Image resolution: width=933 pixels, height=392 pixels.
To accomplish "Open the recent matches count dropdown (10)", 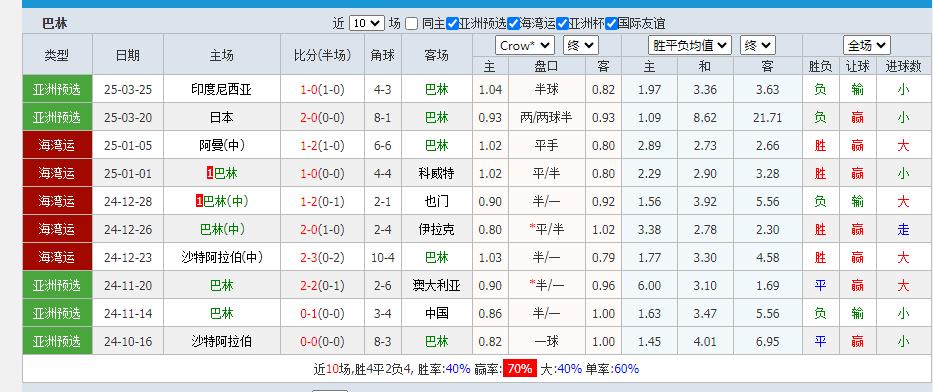I will click(x=367, y=23).
